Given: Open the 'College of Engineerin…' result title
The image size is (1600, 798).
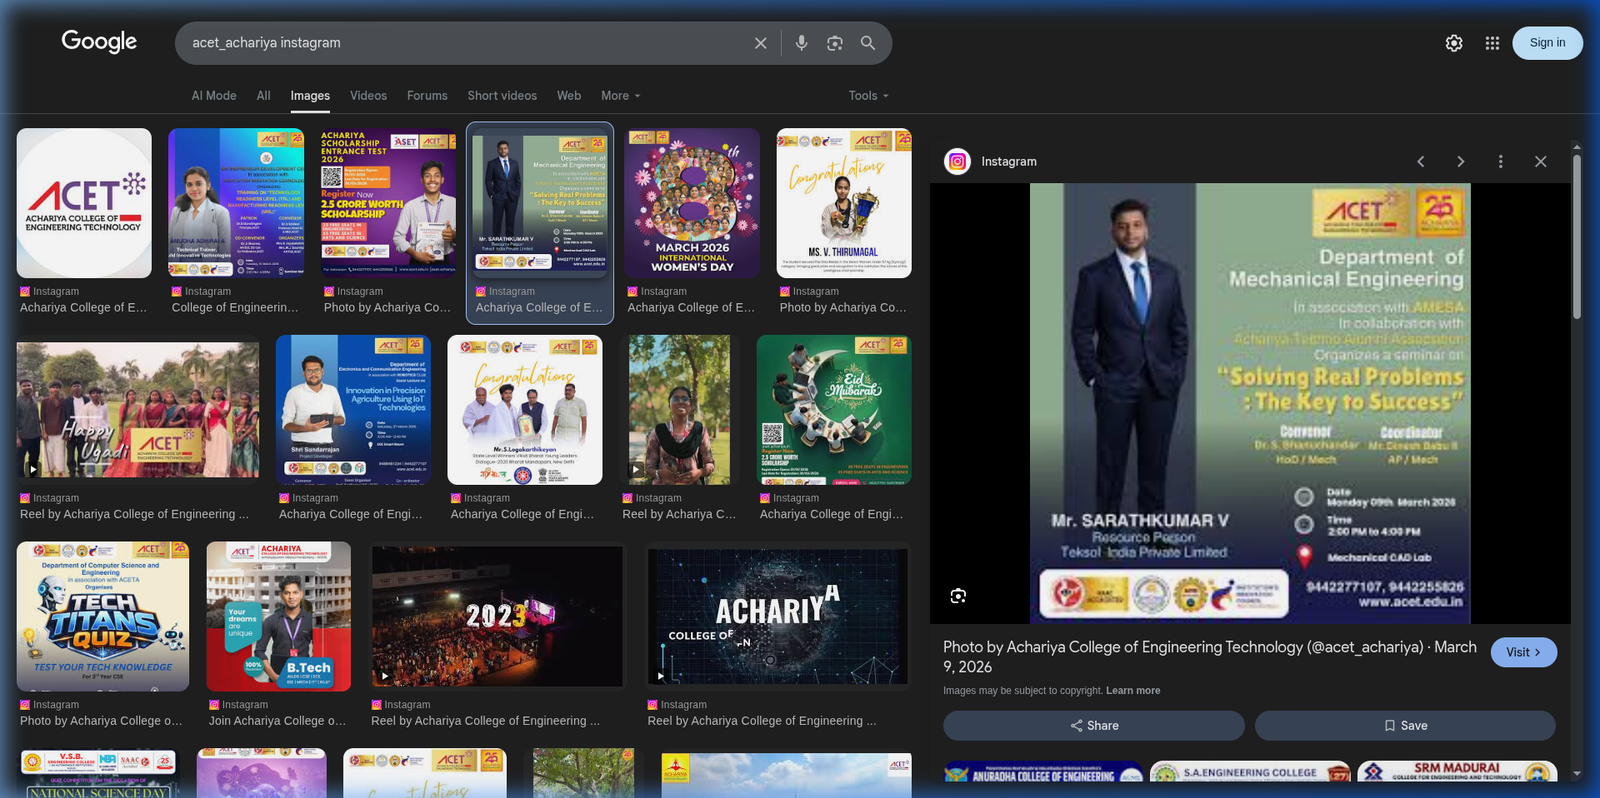Looking at the screenshot, I should pos(235,308).
